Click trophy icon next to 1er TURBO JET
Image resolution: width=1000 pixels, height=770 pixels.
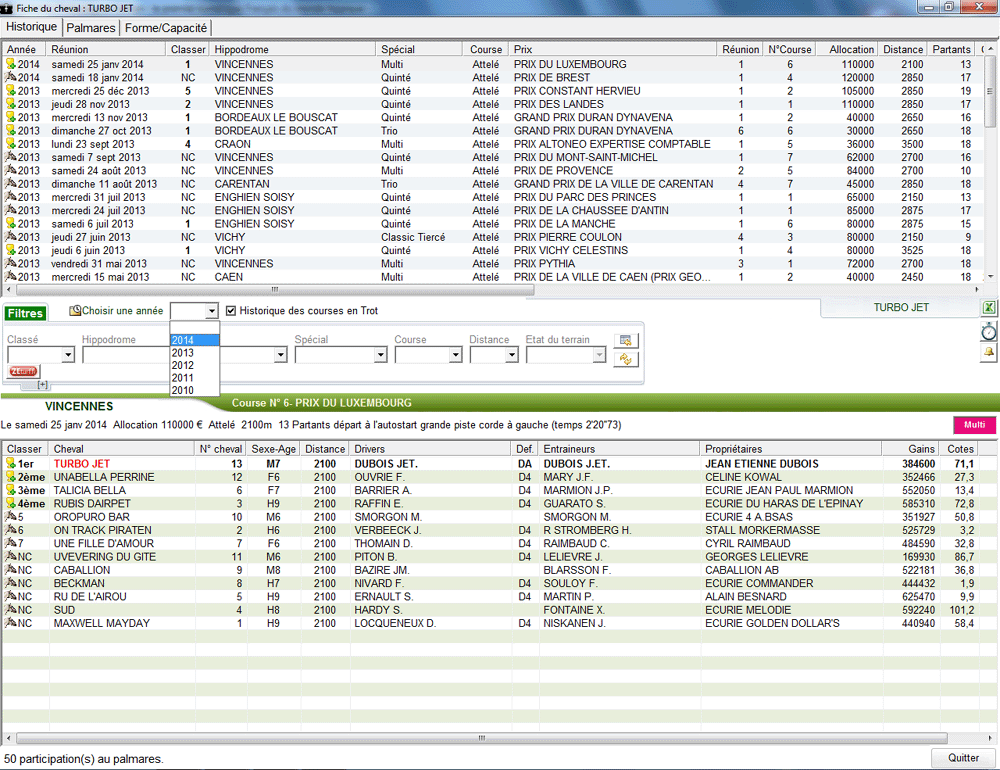(x=10, y=463)
